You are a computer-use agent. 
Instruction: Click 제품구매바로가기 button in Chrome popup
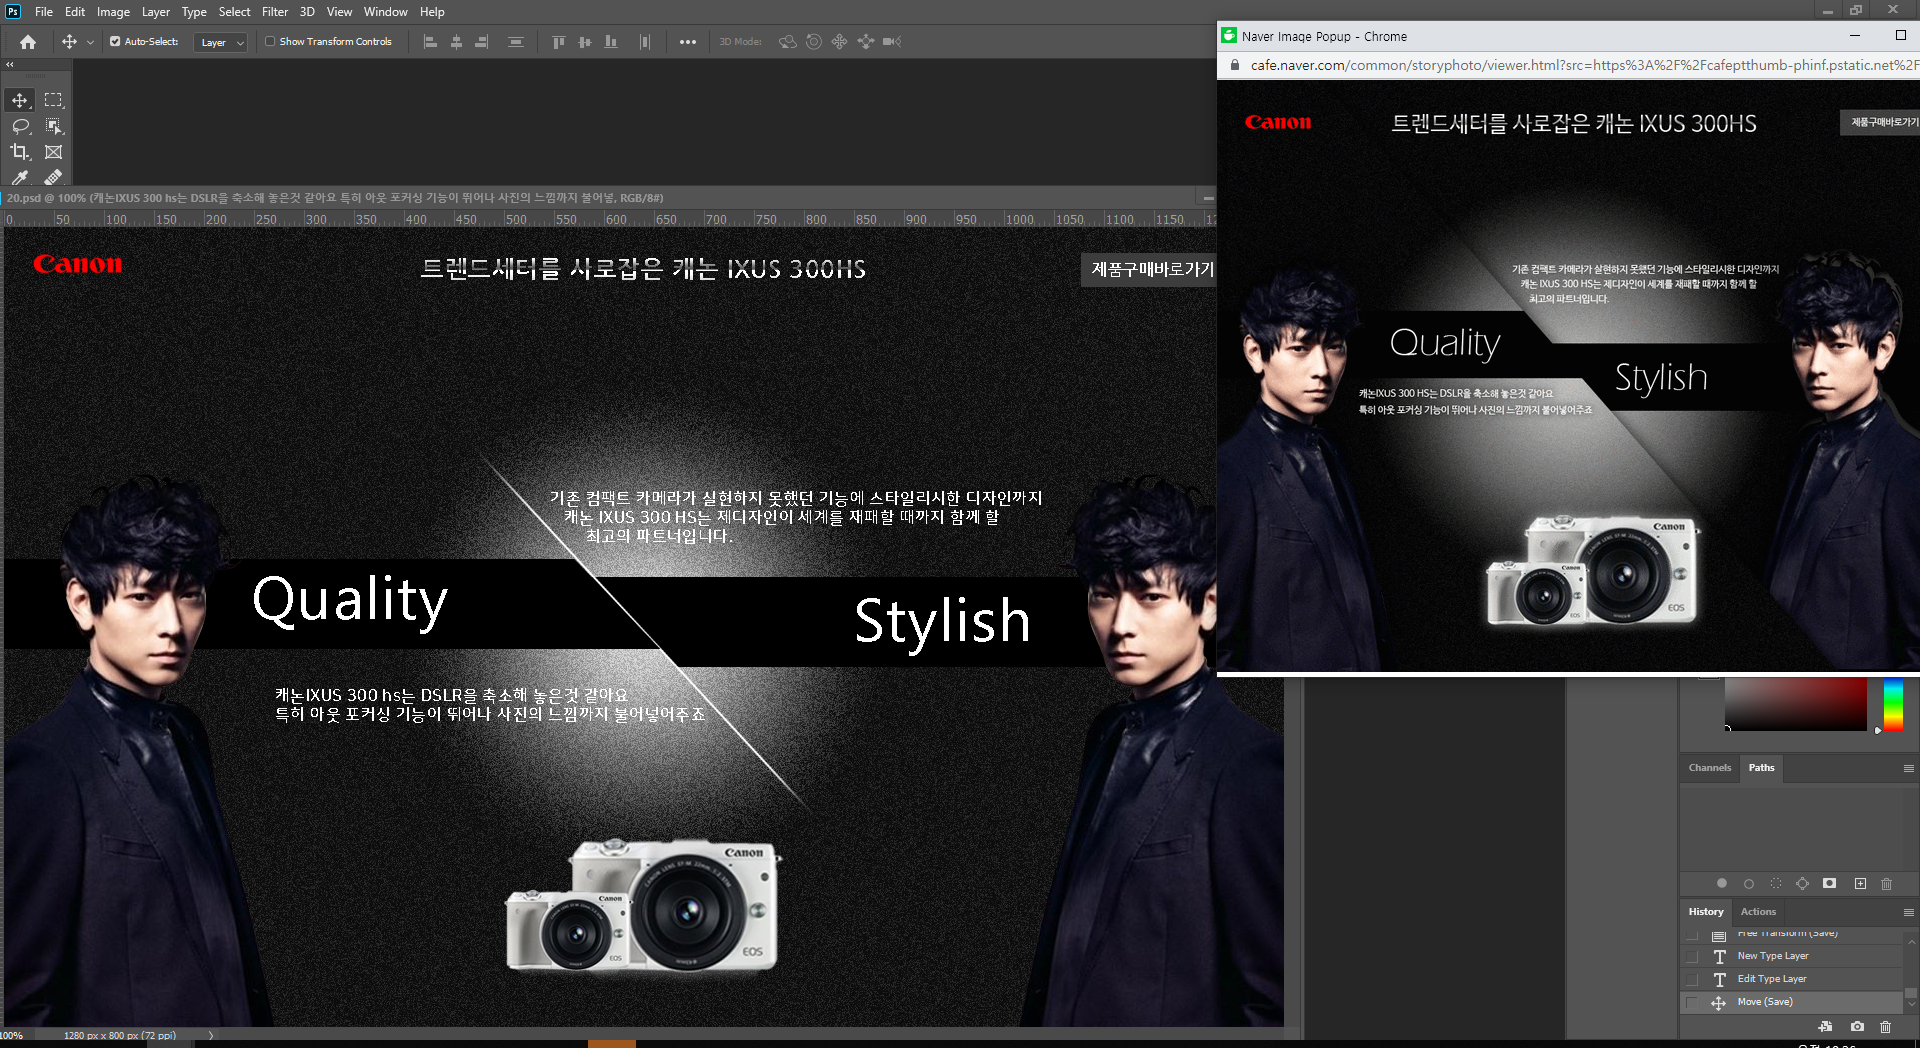1882,122
